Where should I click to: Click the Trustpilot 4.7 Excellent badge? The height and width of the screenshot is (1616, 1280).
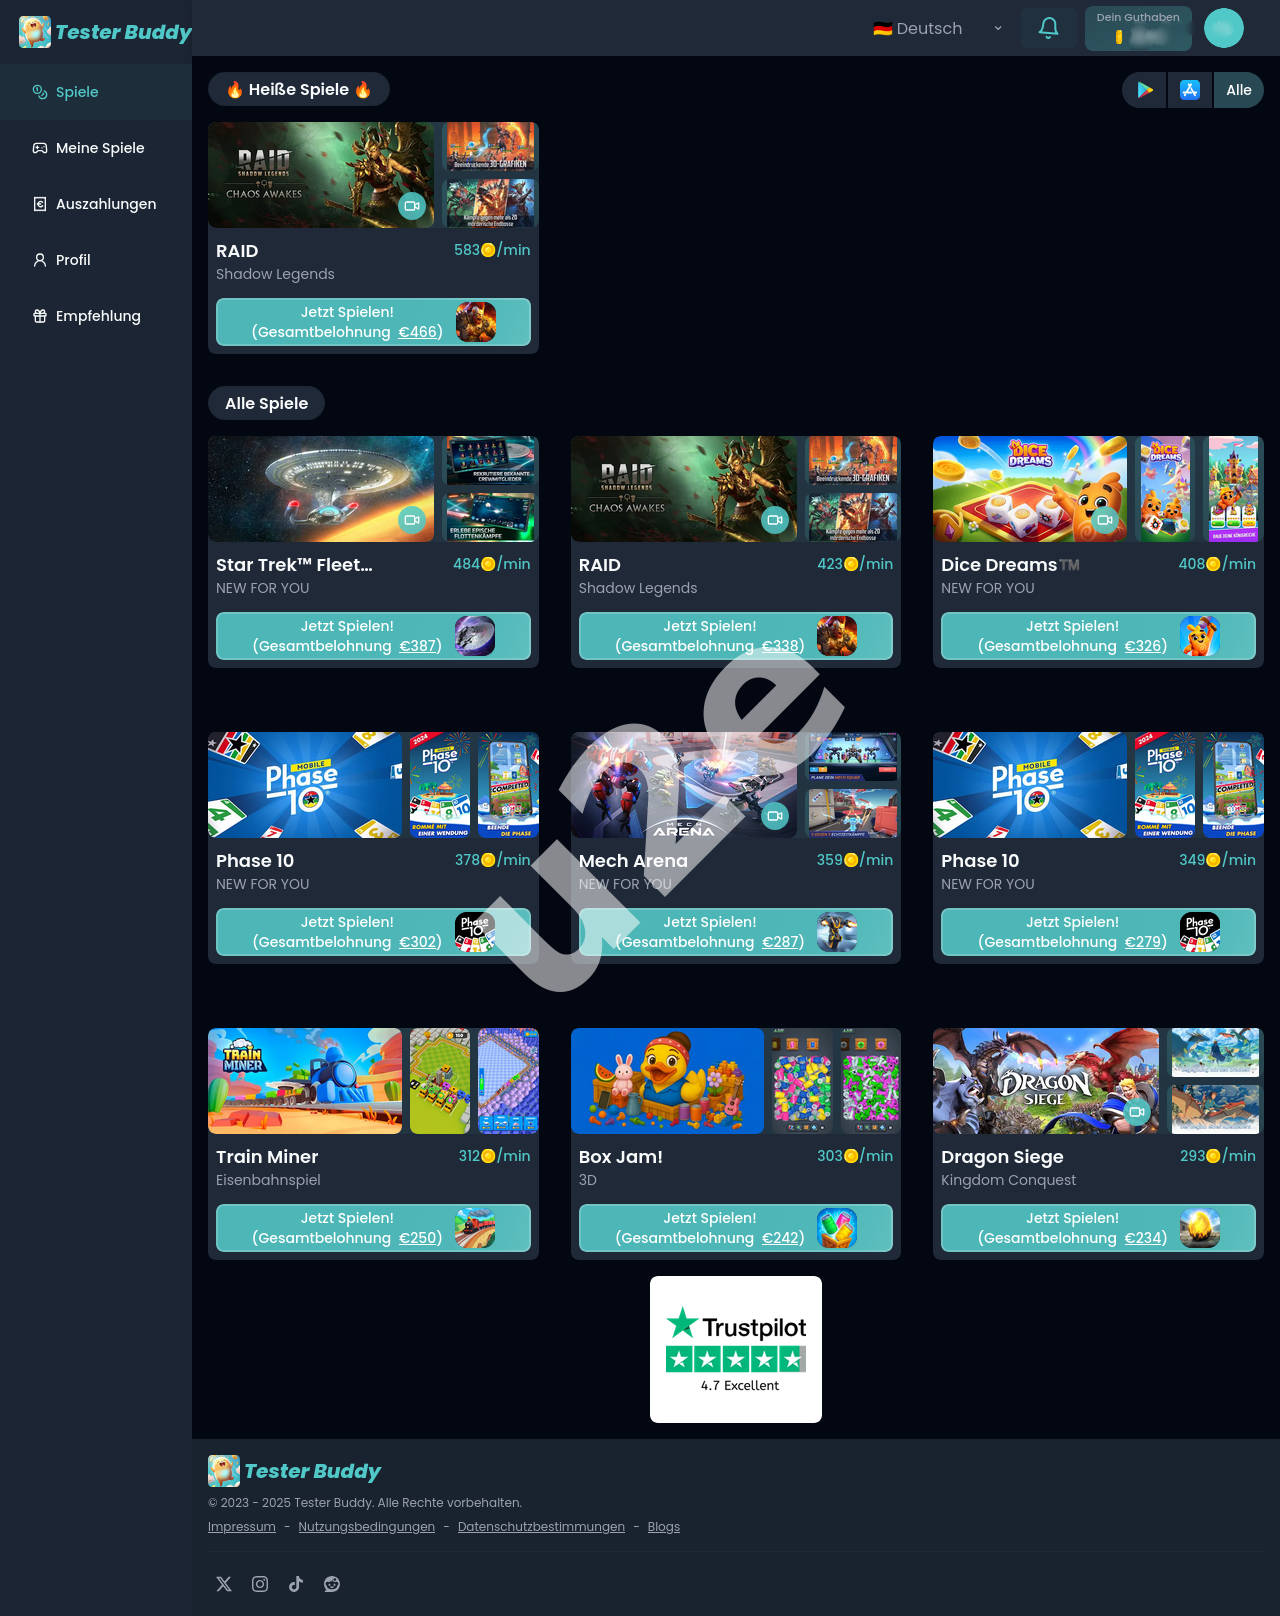(x=736, y=1349)
